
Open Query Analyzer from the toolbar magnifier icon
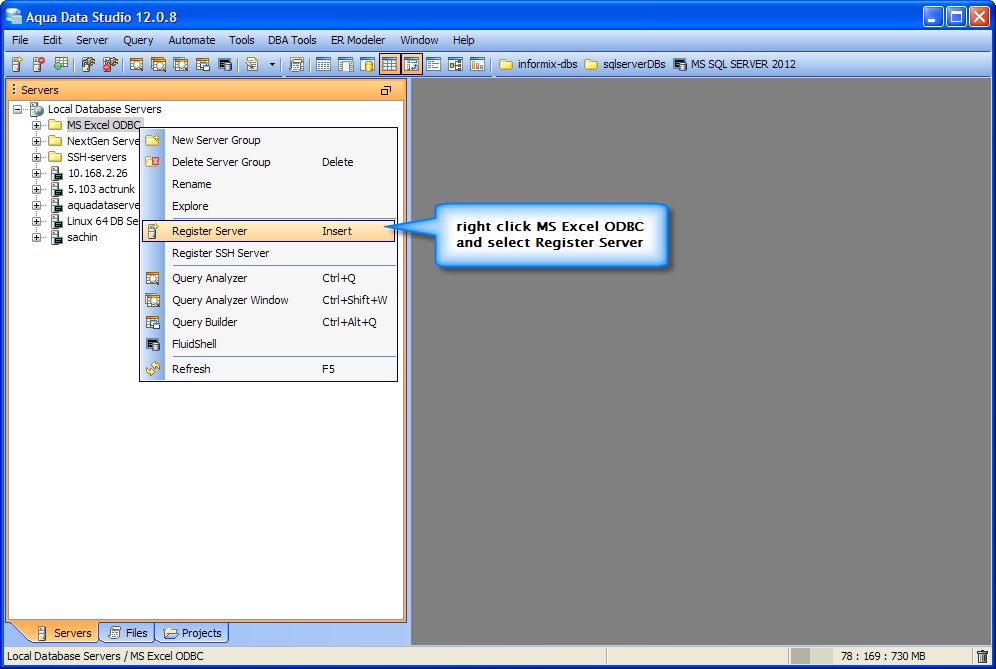click(x=136, y=64)
